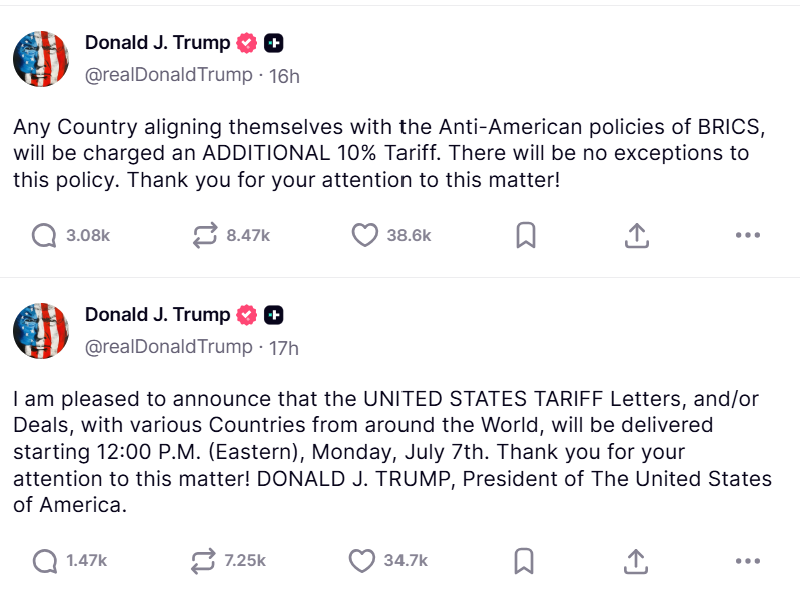
Task: Bookmark the Tariff Letters post
Action: (x=524, y=561)
